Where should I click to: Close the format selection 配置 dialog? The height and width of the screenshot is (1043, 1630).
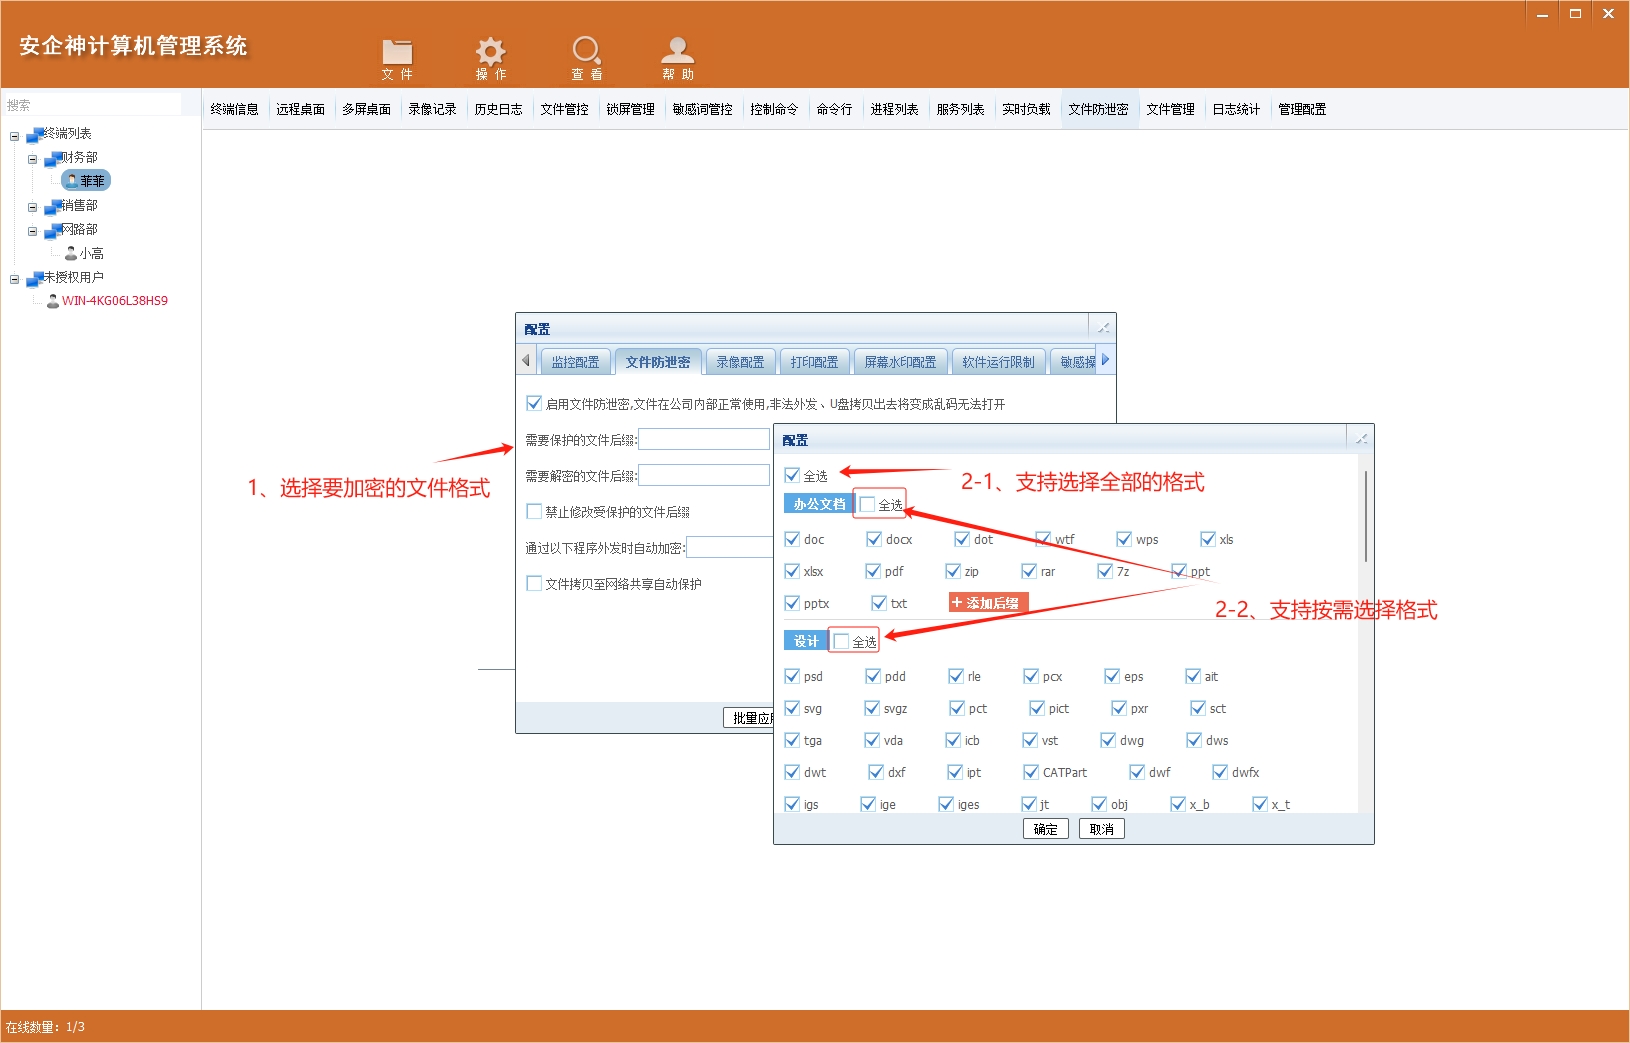1361,439
